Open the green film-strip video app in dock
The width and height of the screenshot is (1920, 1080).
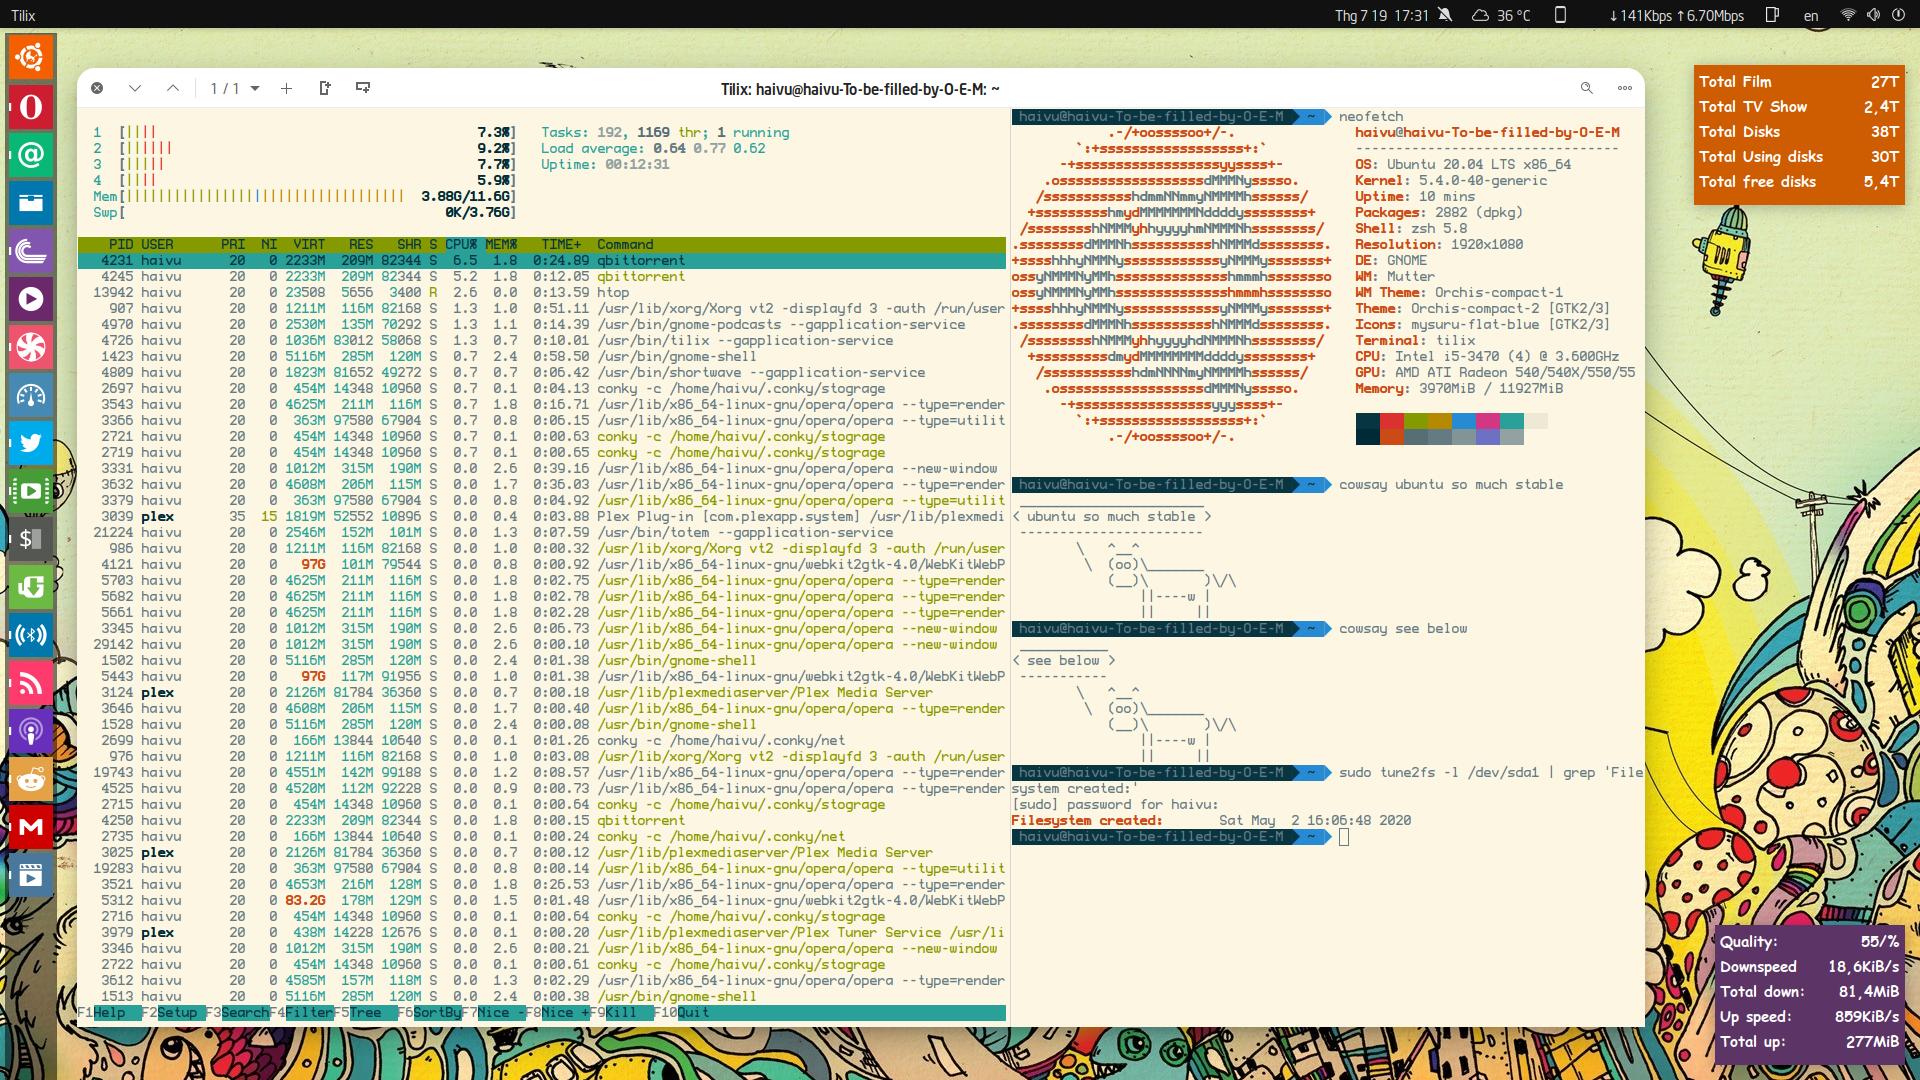click(x=31, y=491)
